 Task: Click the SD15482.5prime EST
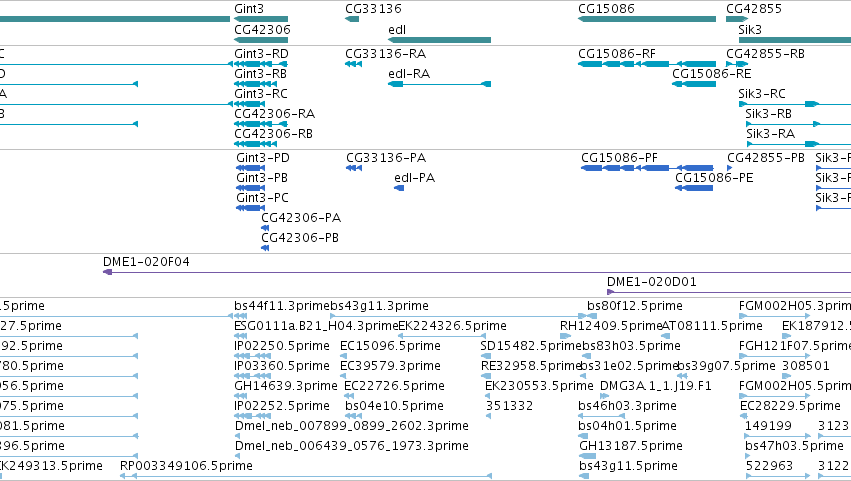pyautogui.click(x=486, y=356)
